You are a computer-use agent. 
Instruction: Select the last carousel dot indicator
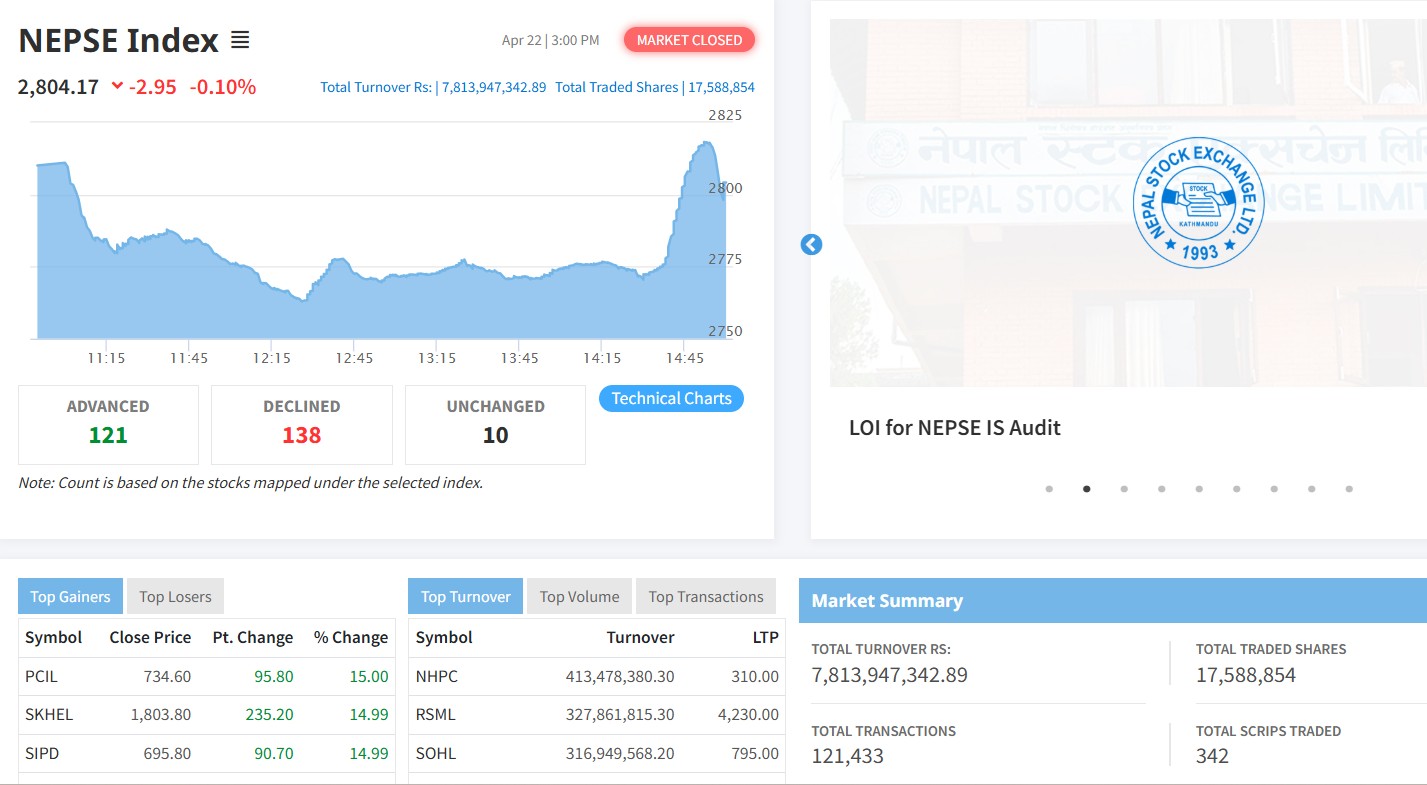1349,489
